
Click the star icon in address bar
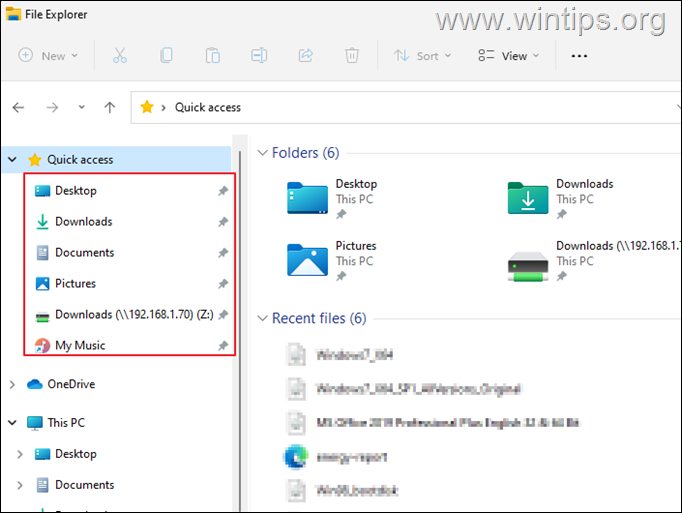tap(147, 107)
